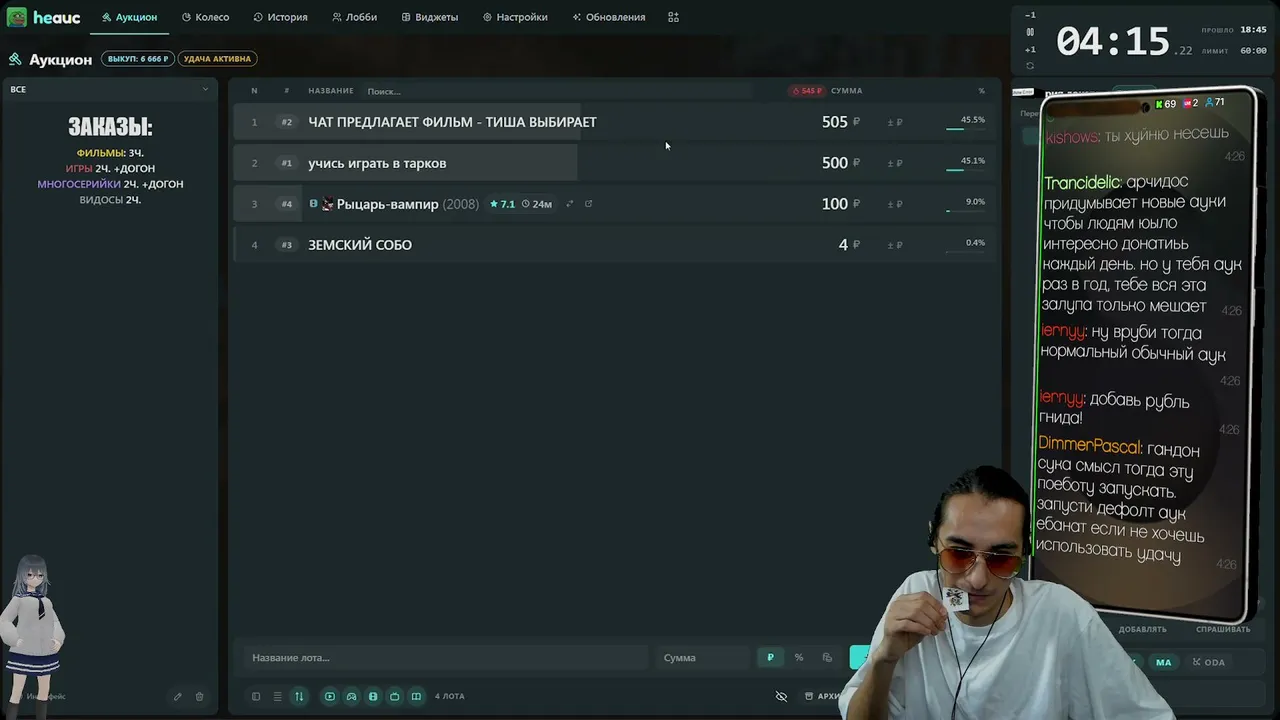Toggle the video play category filter
The width and height of the screenshot is (1280, 720).
click(330, 696)
